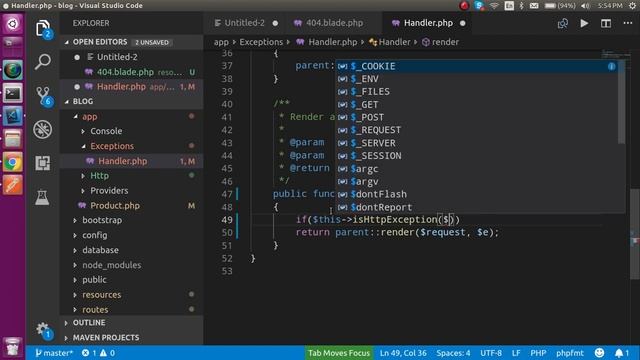Open the Explorer view in activity bar
The height and width of the screenshot is (360, 640).
[42, 28]
